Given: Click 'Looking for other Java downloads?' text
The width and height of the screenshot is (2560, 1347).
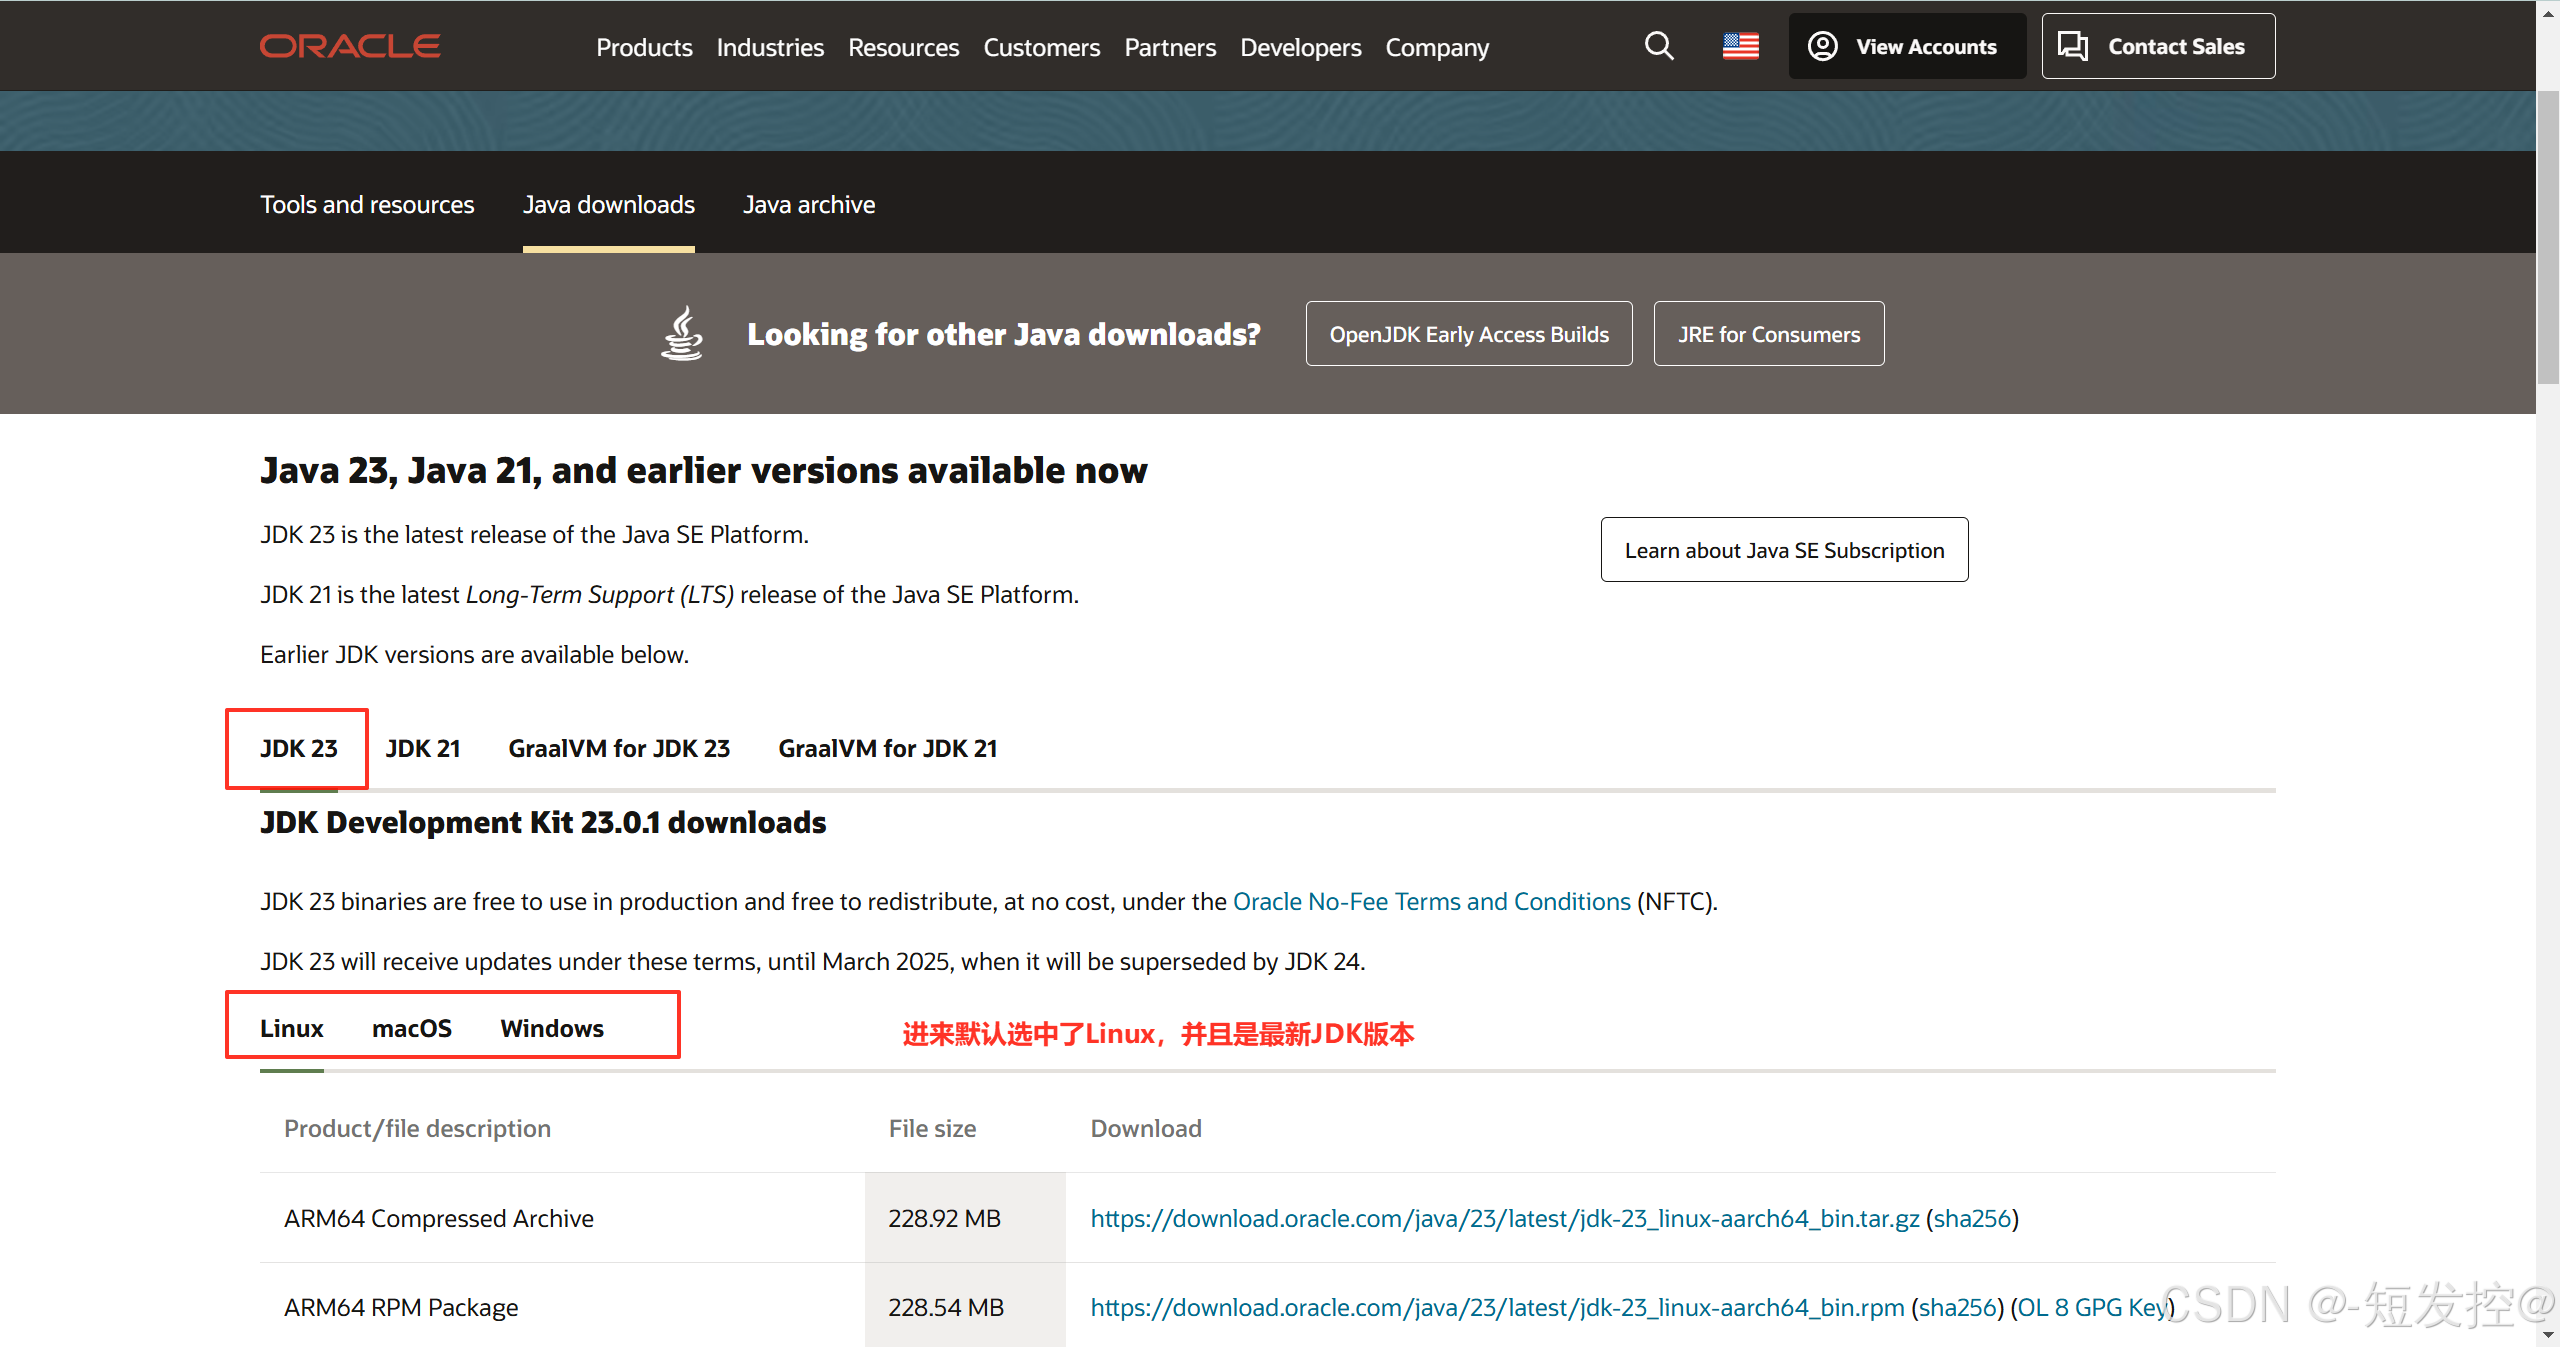Looking at the screenshot, I should (x=1004, y=334).
